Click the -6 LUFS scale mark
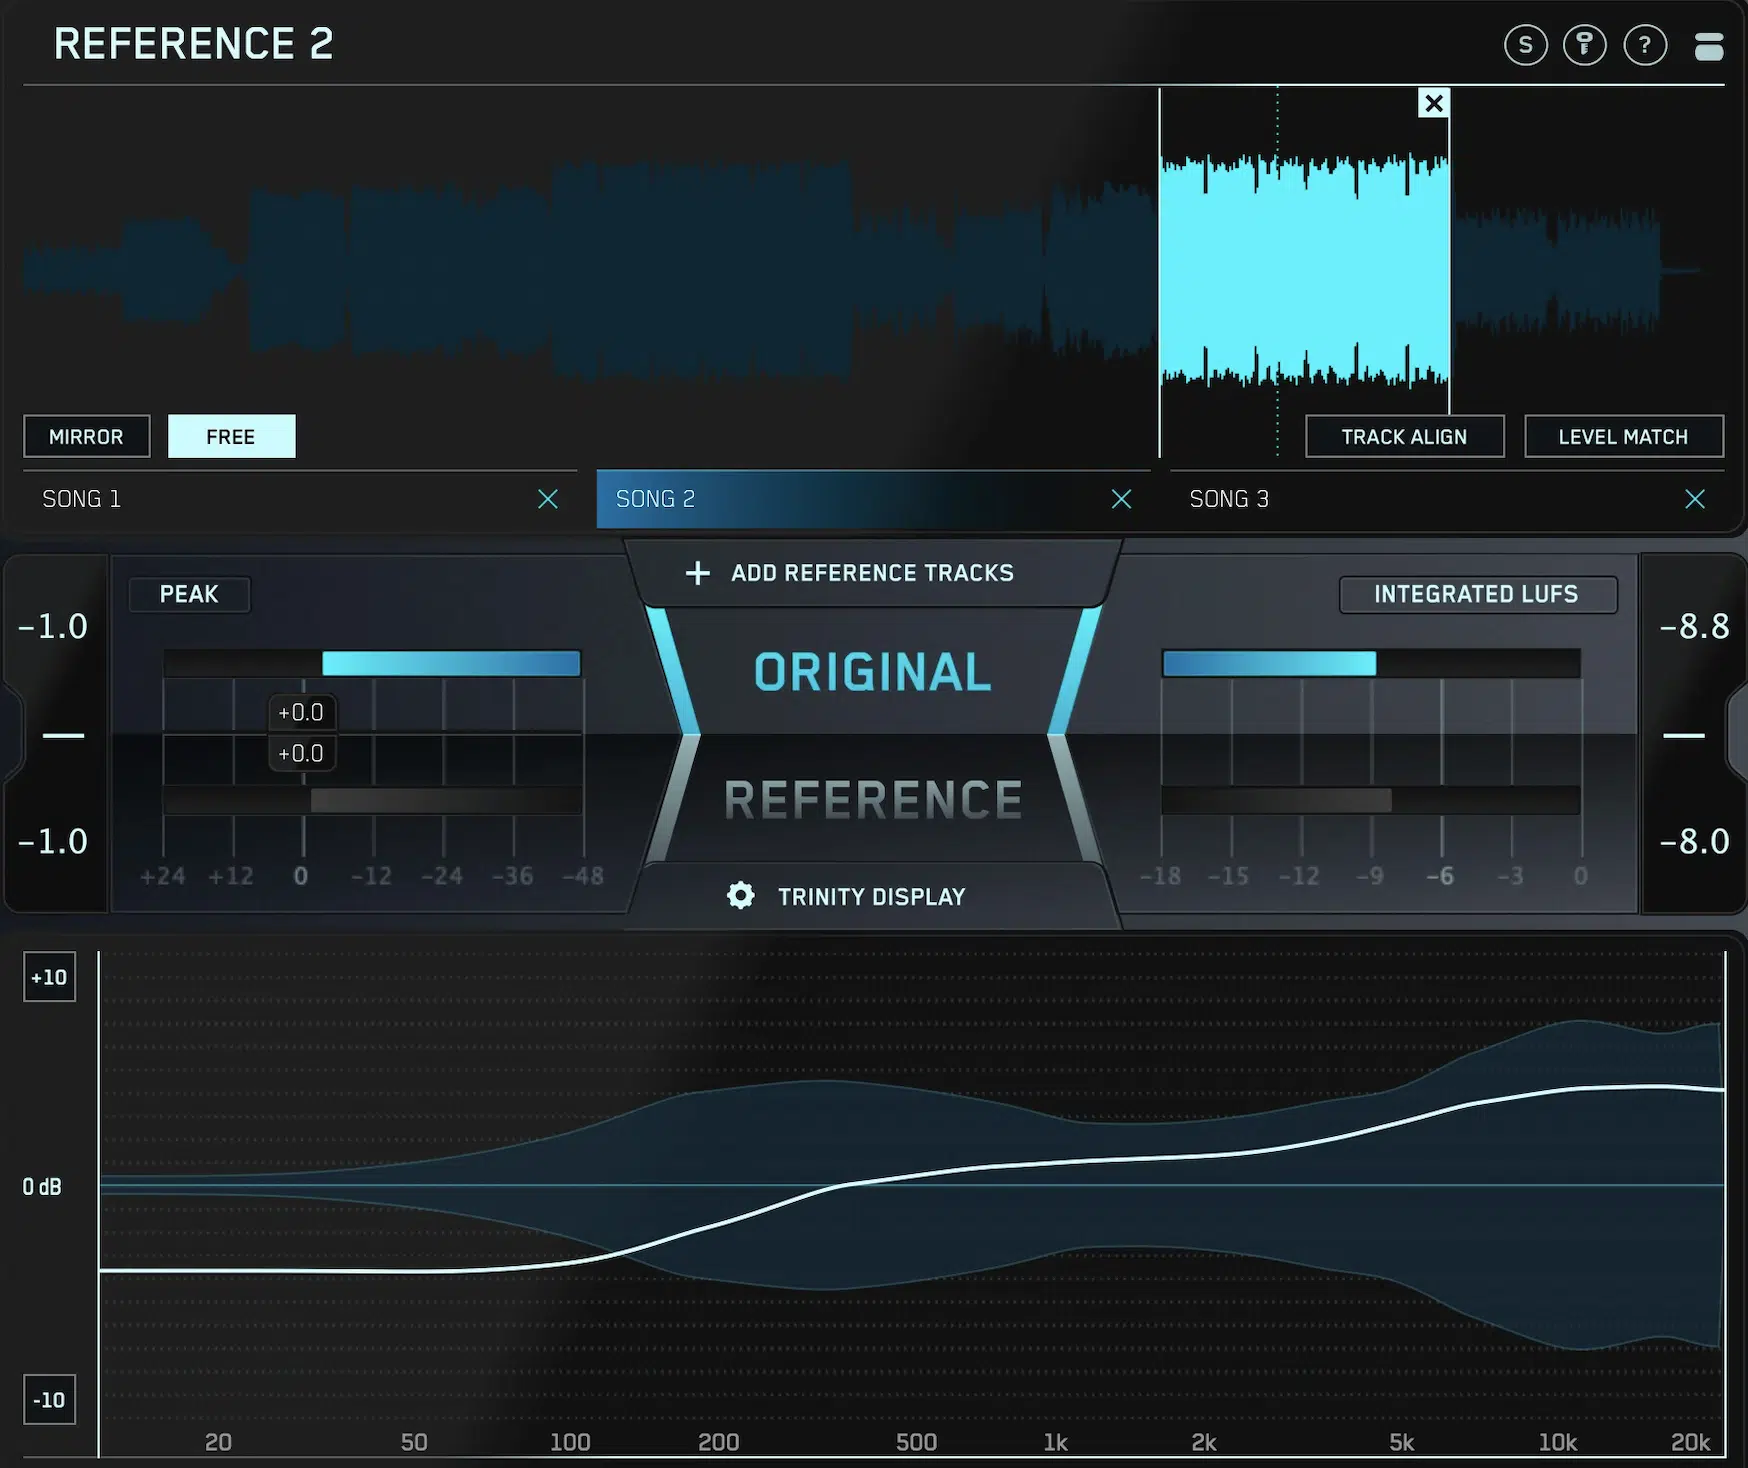Viewport: 1748px width, 1468px height. [x=1440, y=876]
